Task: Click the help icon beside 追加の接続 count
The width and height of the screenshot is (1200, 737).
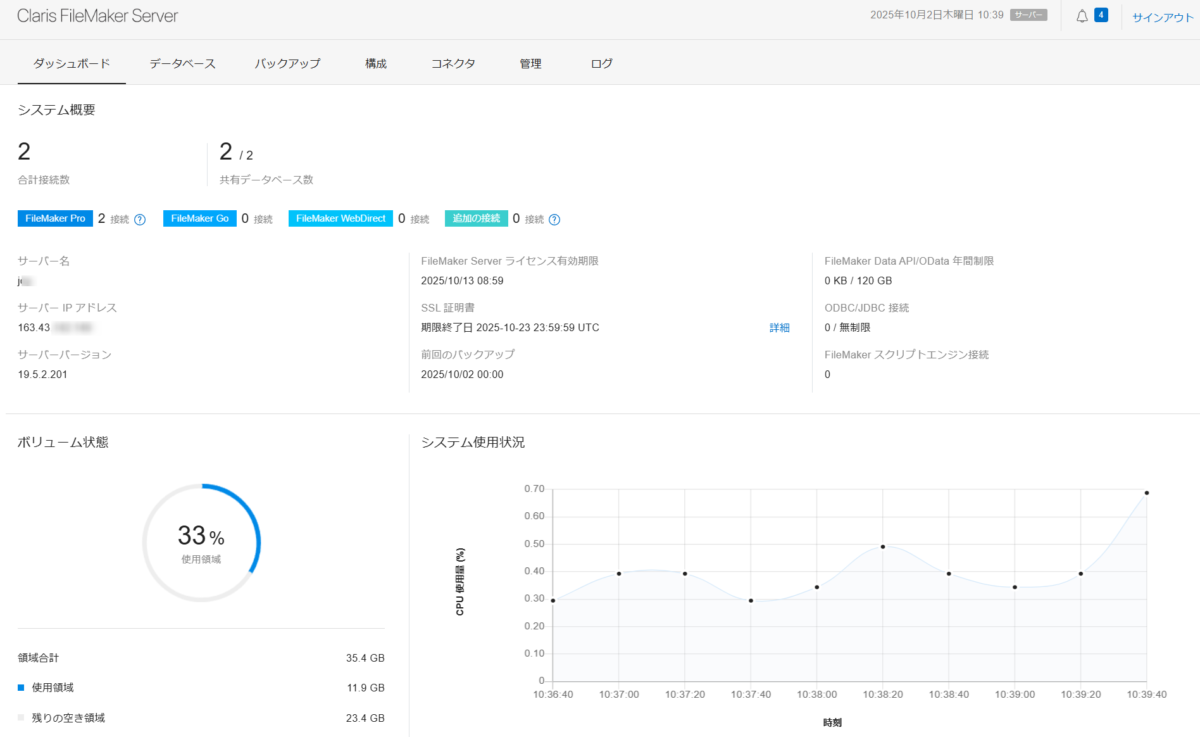Action: point(554,219)
